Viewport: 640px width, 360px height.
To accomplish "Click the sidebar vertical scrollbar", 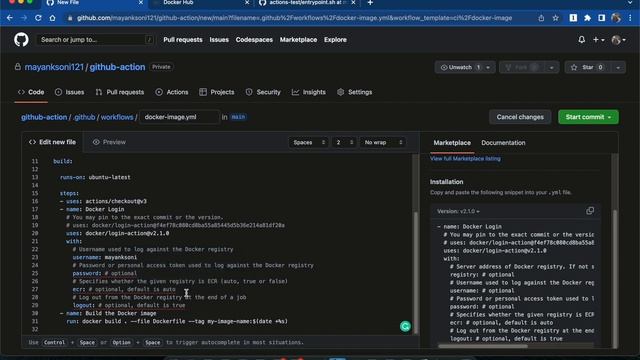I will 615,278.
